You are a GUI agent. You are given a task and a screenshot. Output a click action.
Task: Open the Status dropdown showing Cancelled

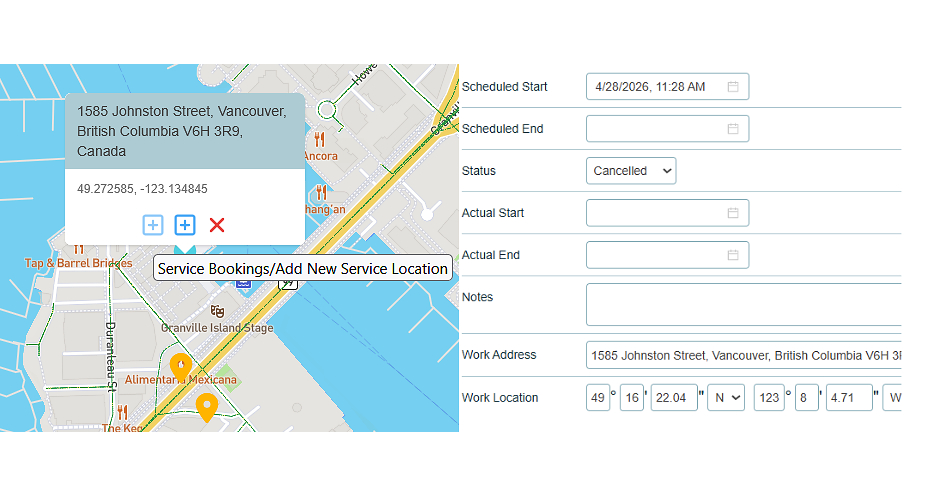[631, 171]
